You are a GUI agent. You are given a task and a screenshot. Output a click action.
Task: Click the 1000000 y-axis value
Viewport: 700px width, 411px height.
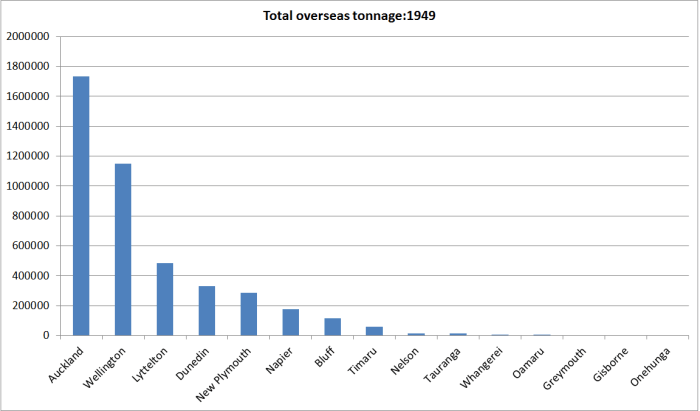(28, 186)
